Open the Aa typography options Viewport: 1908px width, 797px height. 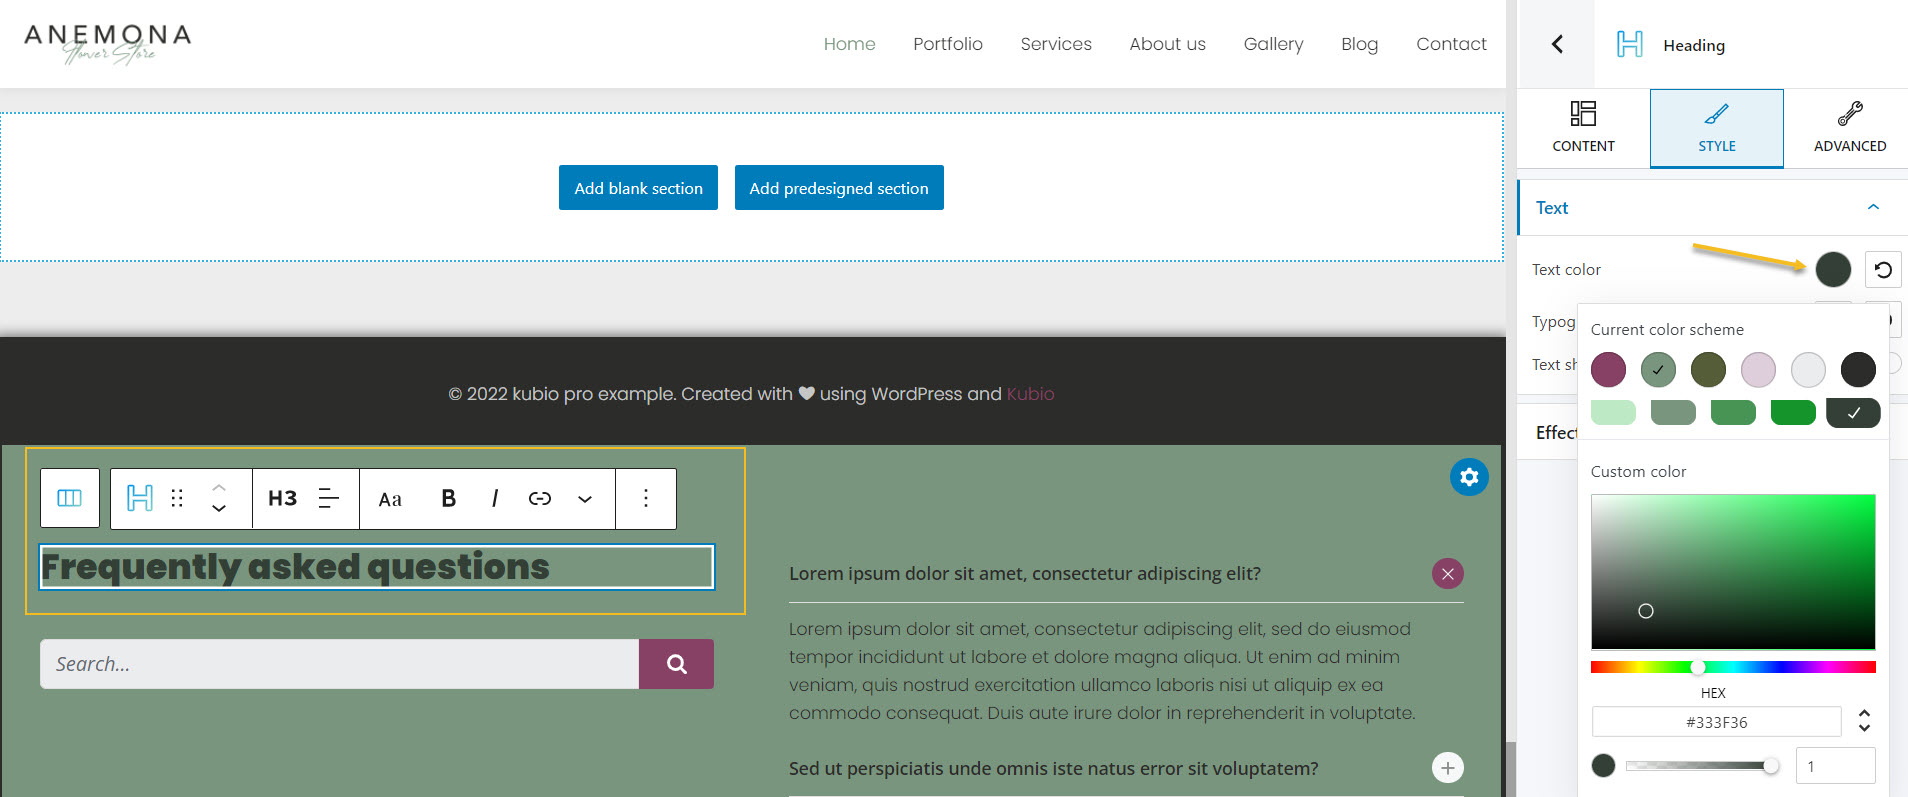[390, 499]
